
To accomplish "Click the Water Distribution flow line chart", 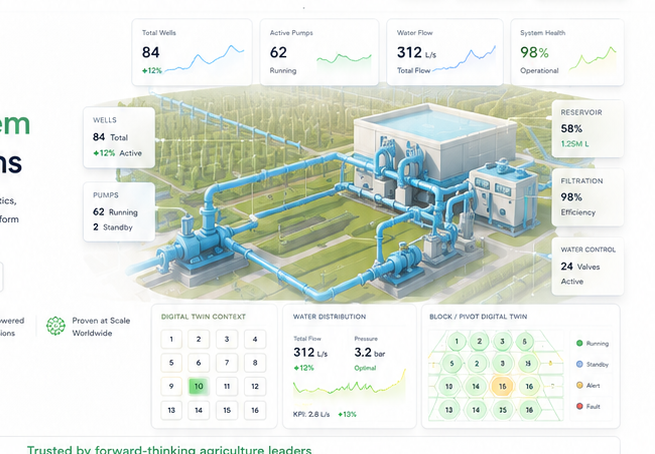I will (349, 383).
